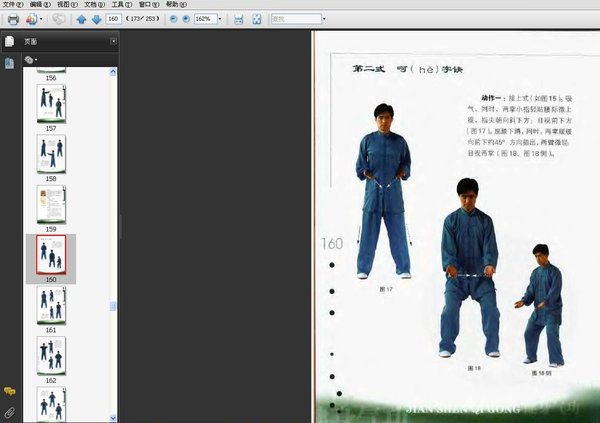Open the zoom level dropdown arrow

220,19
